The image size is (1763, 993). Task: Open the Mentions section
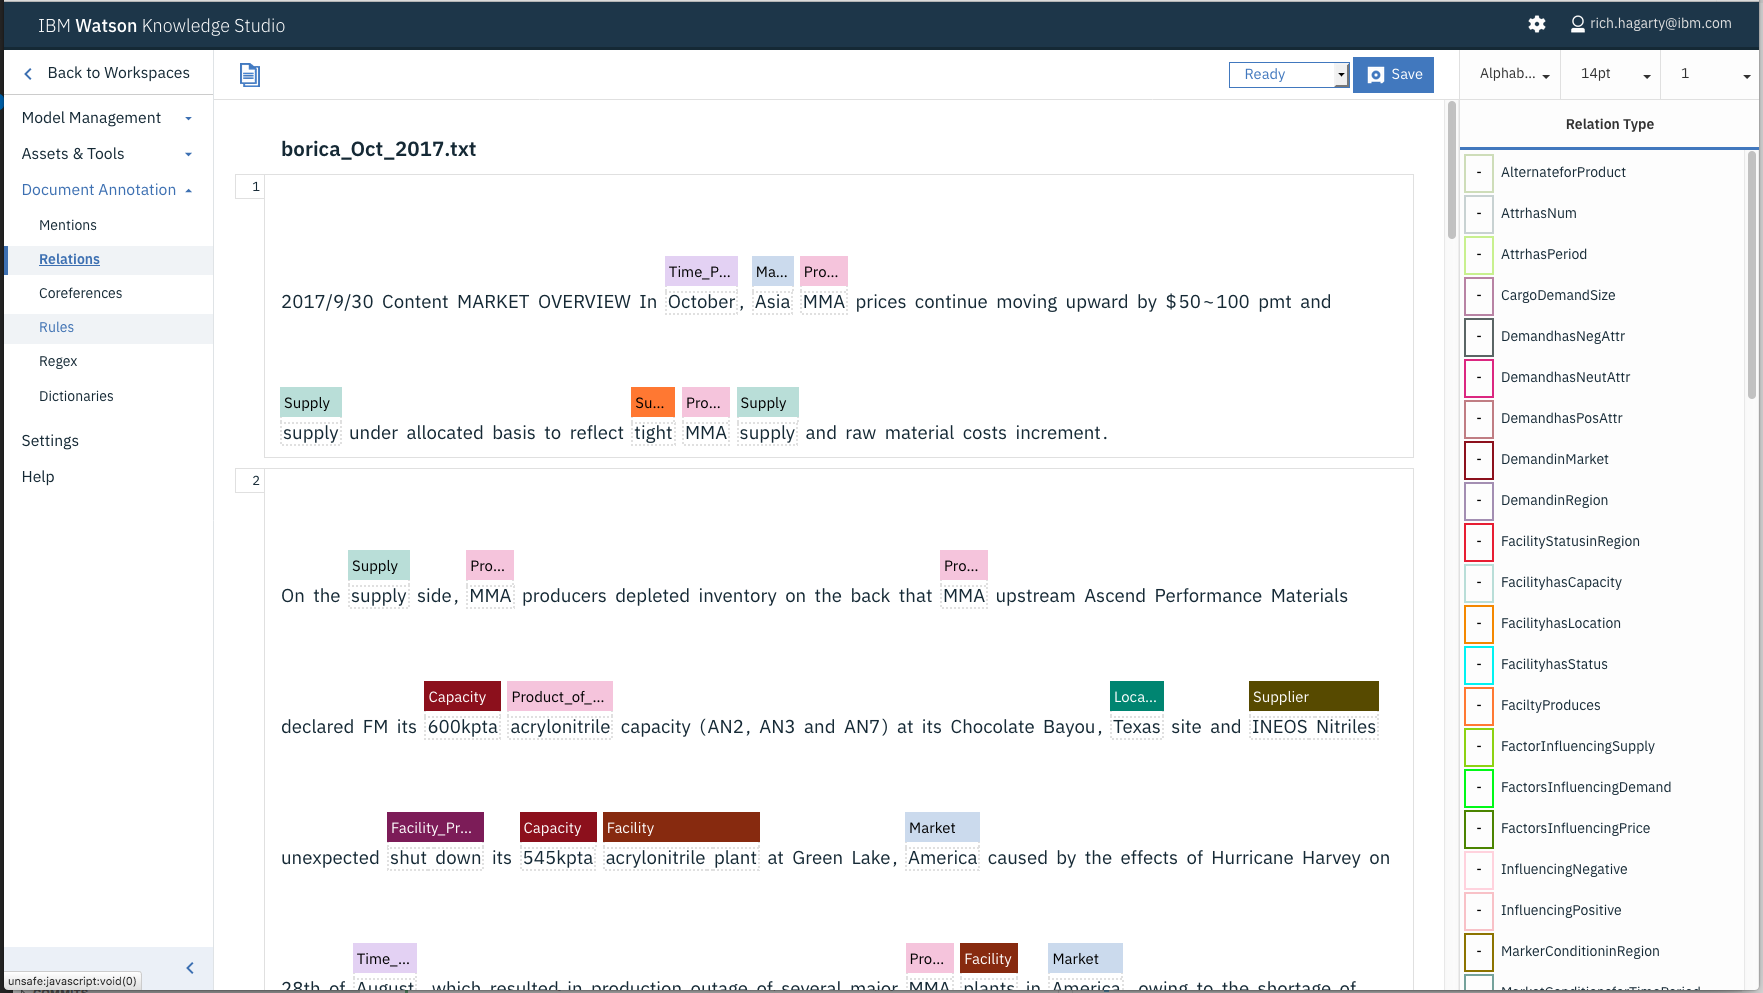click(x=68, y=225)
